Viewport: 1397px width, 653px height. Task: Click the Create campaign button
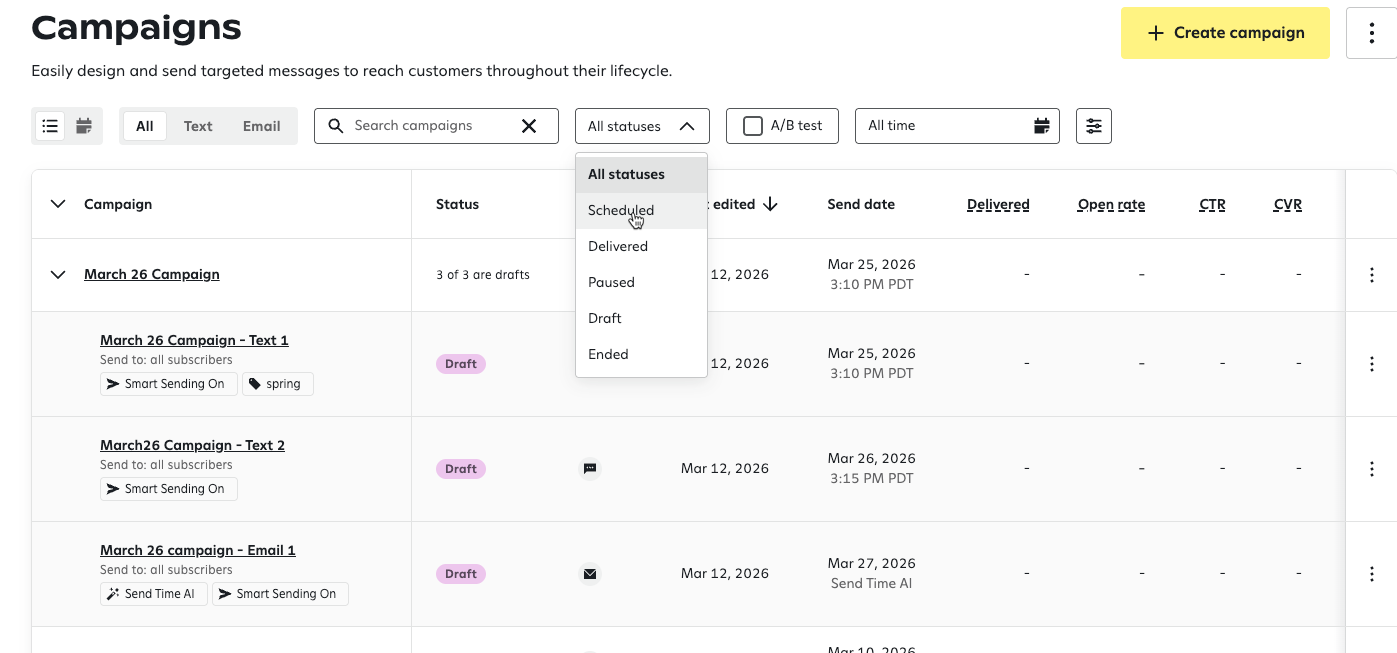pos(1224,33)
